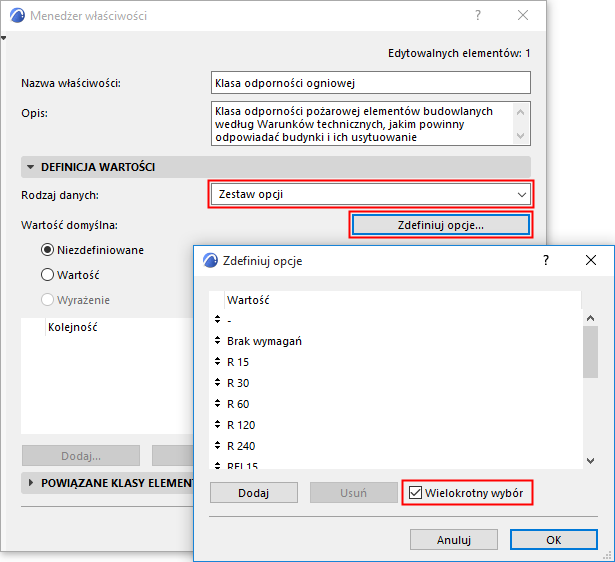Open help in Menedżer właściwości window
Image resolution: width=615 pixels, height=562 pixels.
(x=478, y=15)
